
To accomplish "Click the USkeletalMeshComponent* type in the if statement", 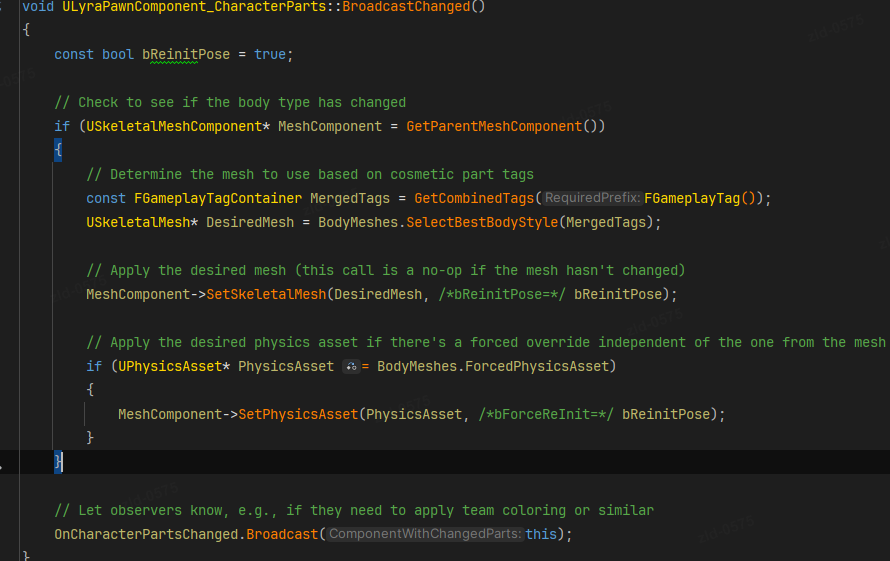I will 178,126.
